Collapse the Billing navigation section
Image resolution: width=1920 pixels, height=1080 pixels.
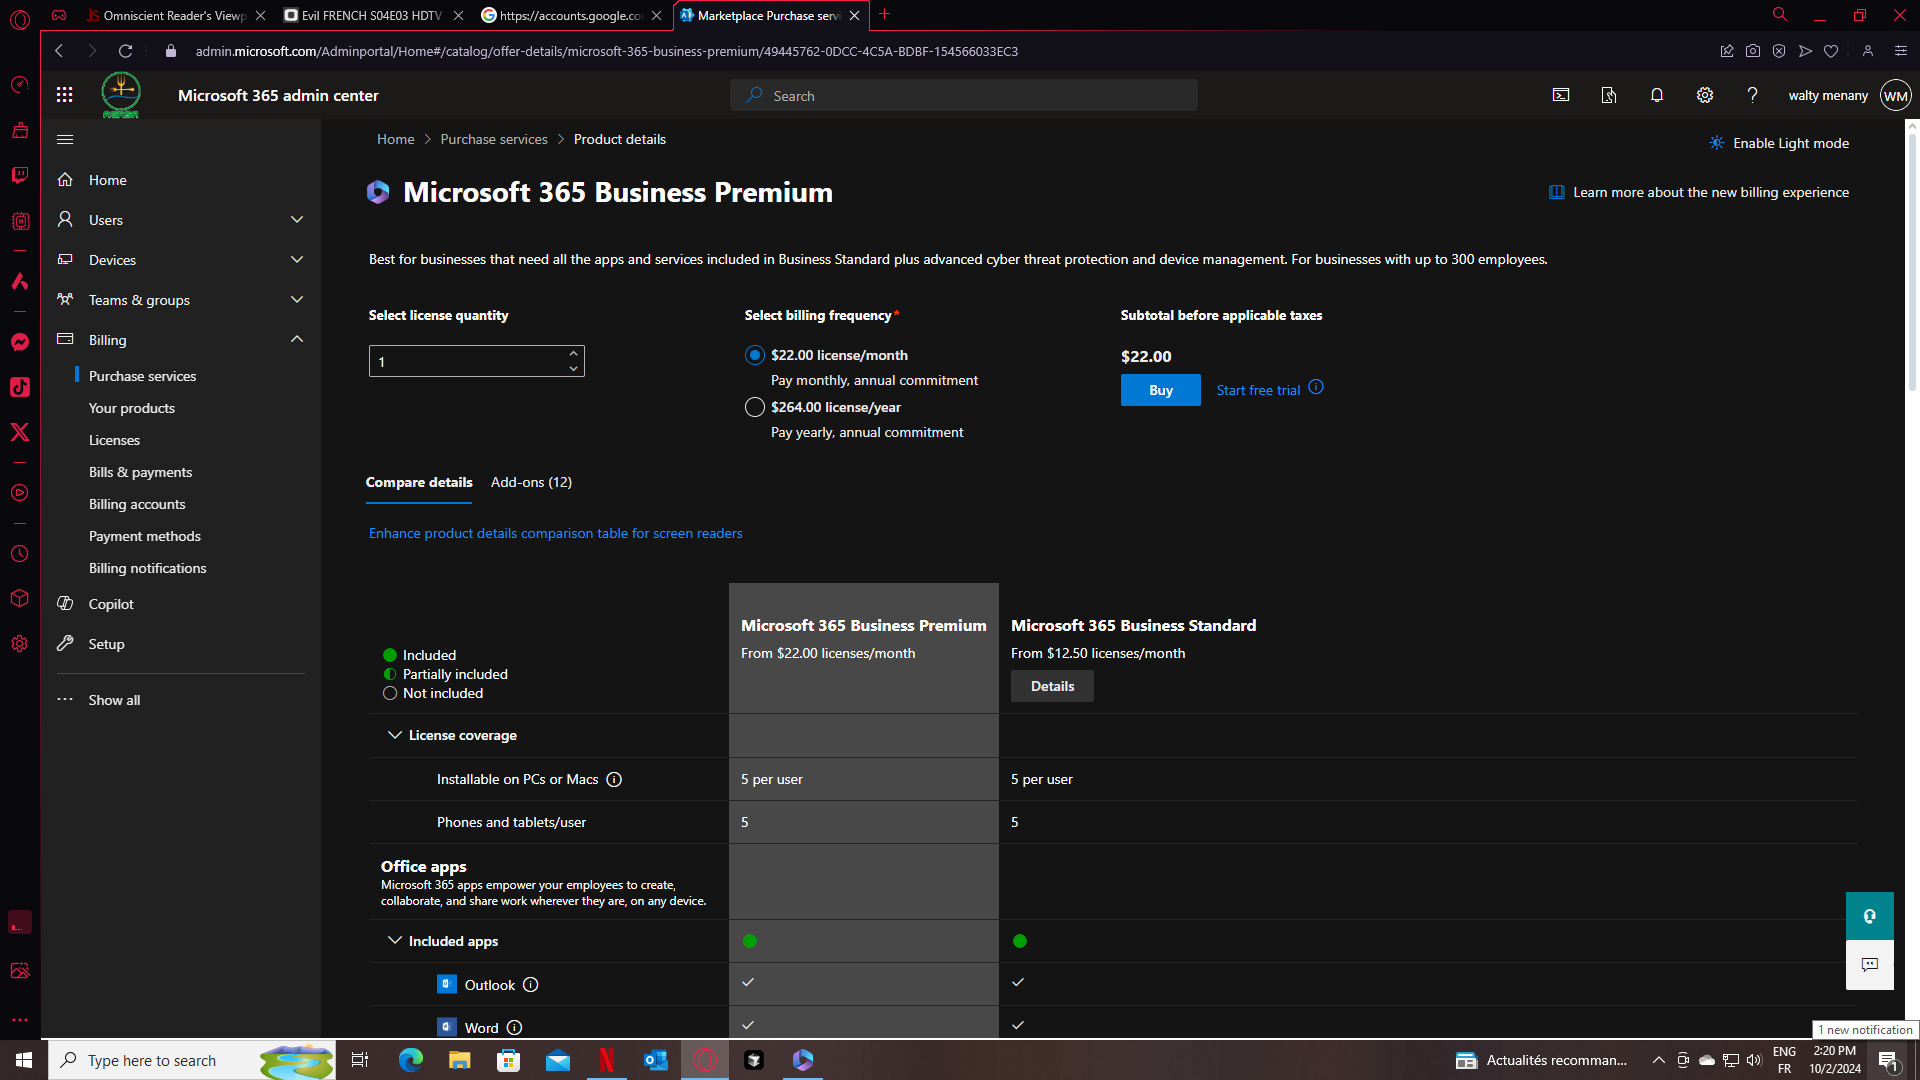pyautogui.click(x=297, y=340)
